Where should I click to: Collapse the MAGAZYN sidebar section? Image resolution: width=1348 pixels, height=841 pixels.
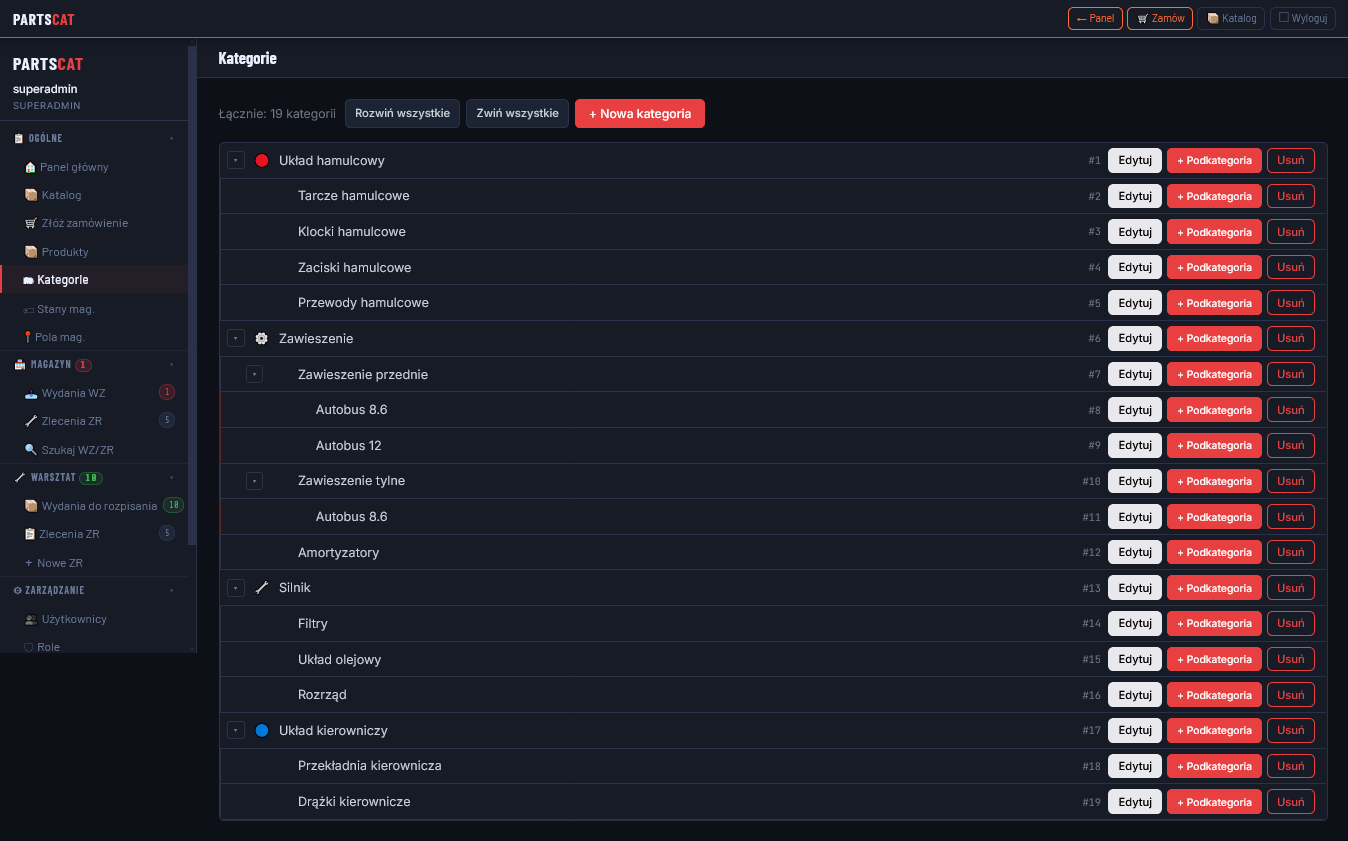pyautogui.click(x=171, y=364)
